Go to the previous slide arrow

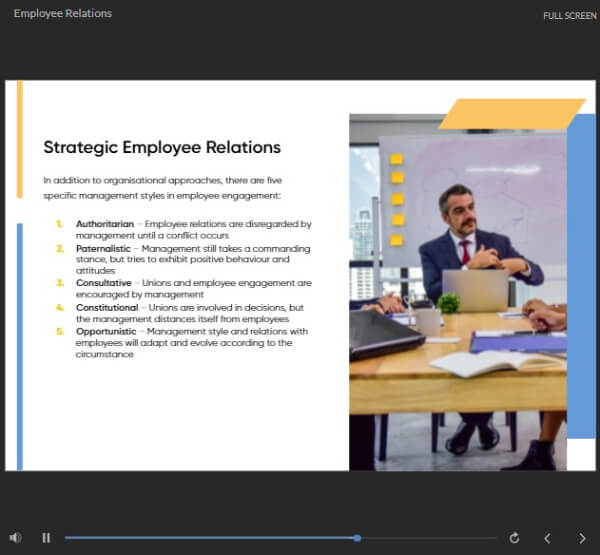(x=547, y=538)
